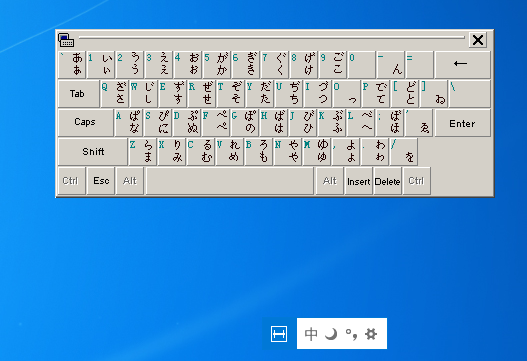Tap the G の key
The height and width of the screenshot is (361, 527).
[x=244, y=122]
